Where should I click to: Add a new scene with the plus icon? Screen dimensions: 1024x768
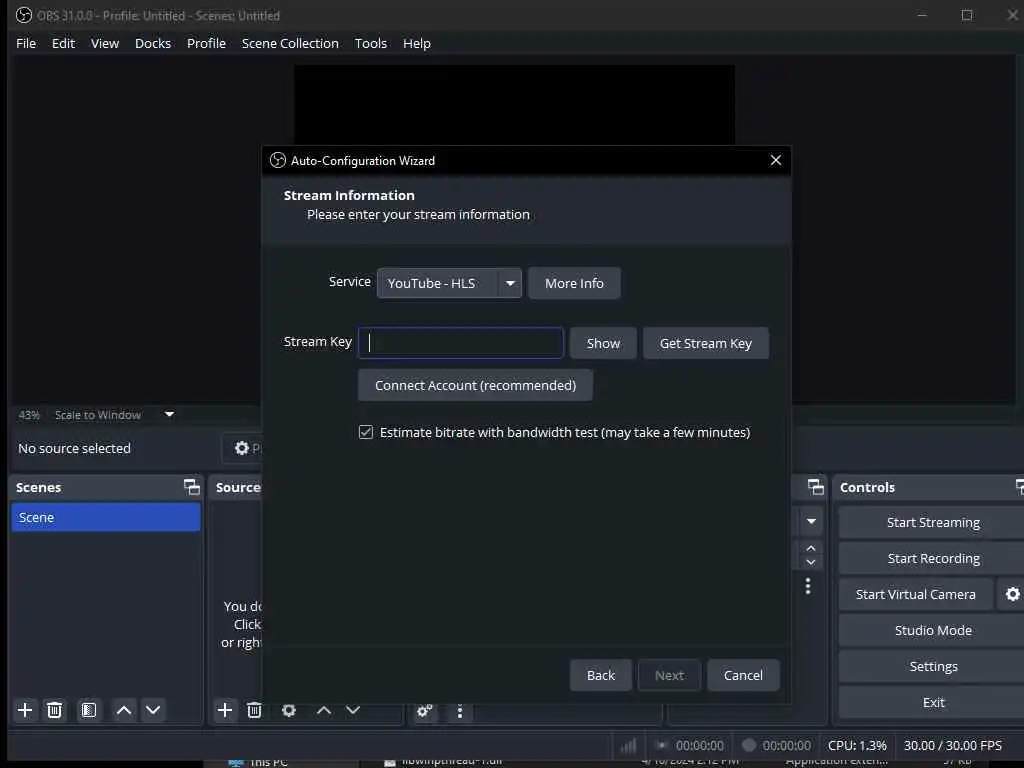pos(25,710)
